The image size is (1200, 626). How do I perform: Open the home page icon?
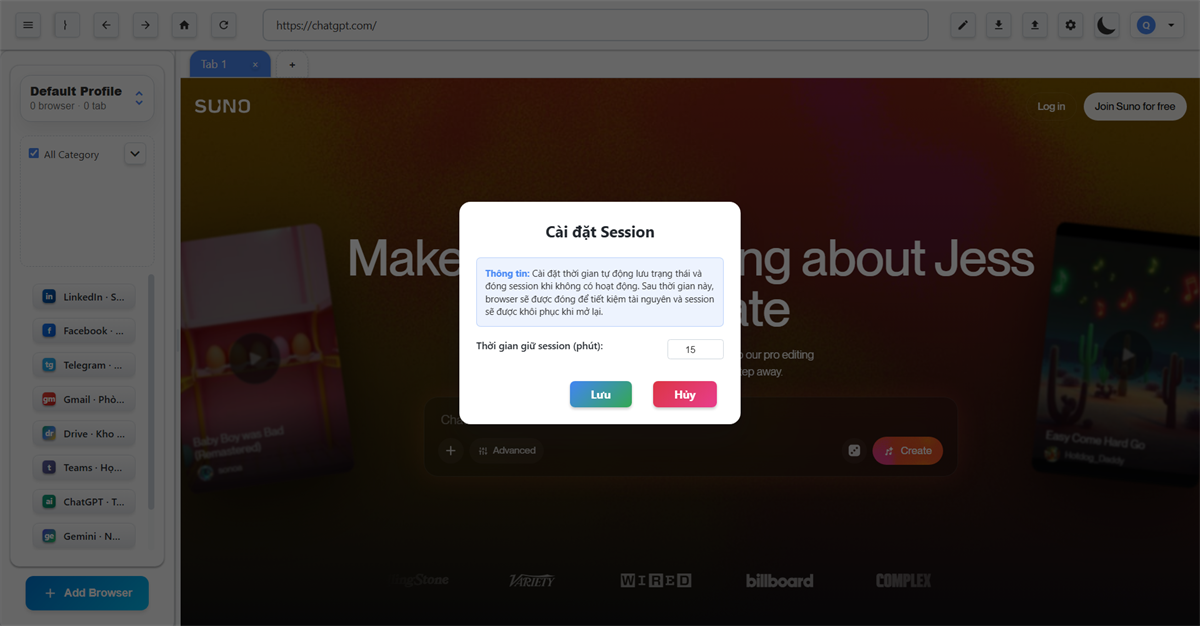[x=184, y=25]
